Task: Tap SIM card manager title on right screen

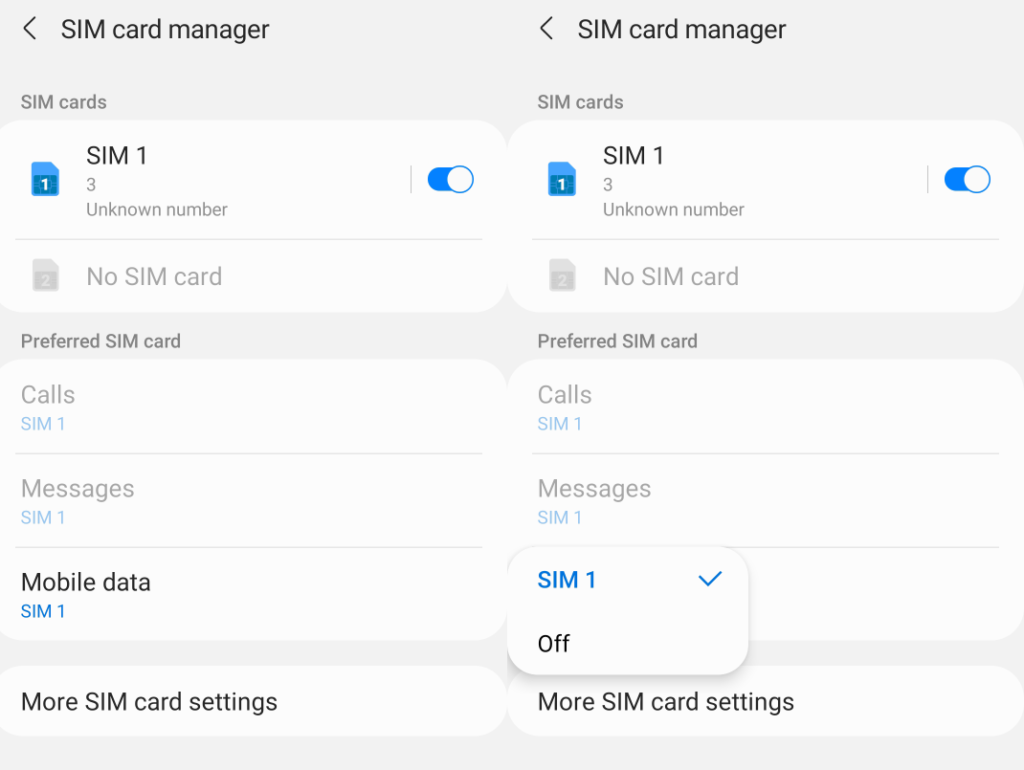Action: point(681,29)
